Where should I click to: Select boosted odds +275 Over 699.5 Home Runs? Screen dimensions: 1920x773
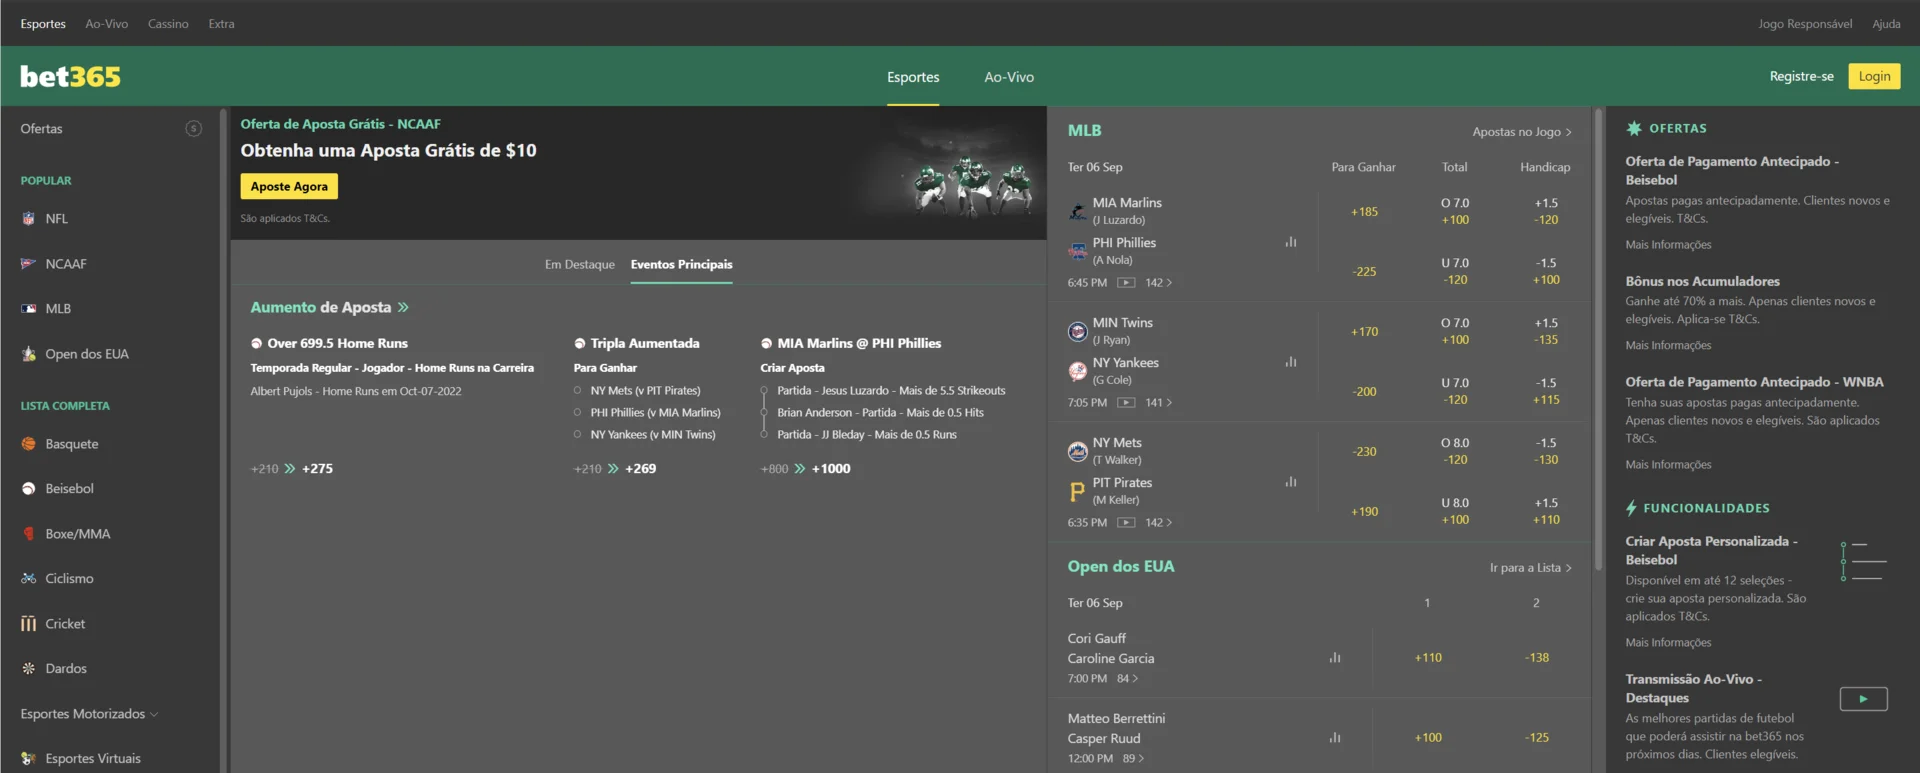[317, 469]
